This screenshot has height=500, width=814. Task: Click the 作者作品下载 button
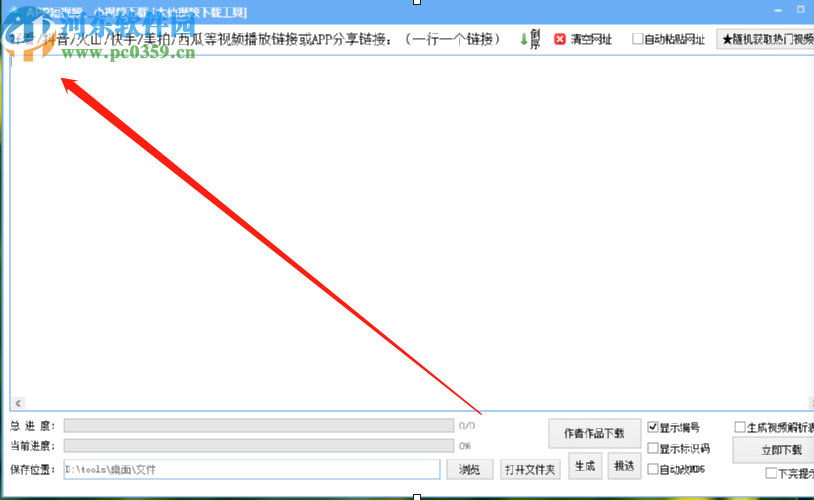pyautogui.click(x=594, y=433)
